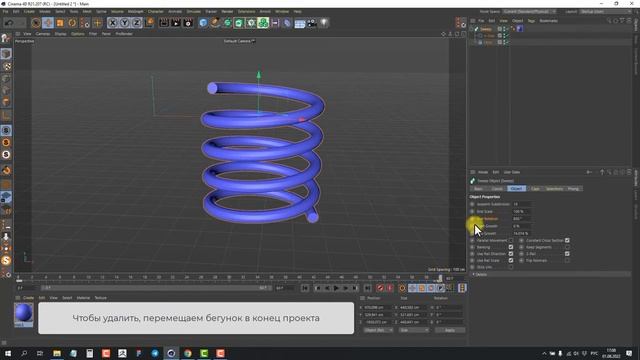This screenshot has width=640, height=360.
Task: Uncheck the 2-Rail checkbox
Action: [x=567, y=253]
